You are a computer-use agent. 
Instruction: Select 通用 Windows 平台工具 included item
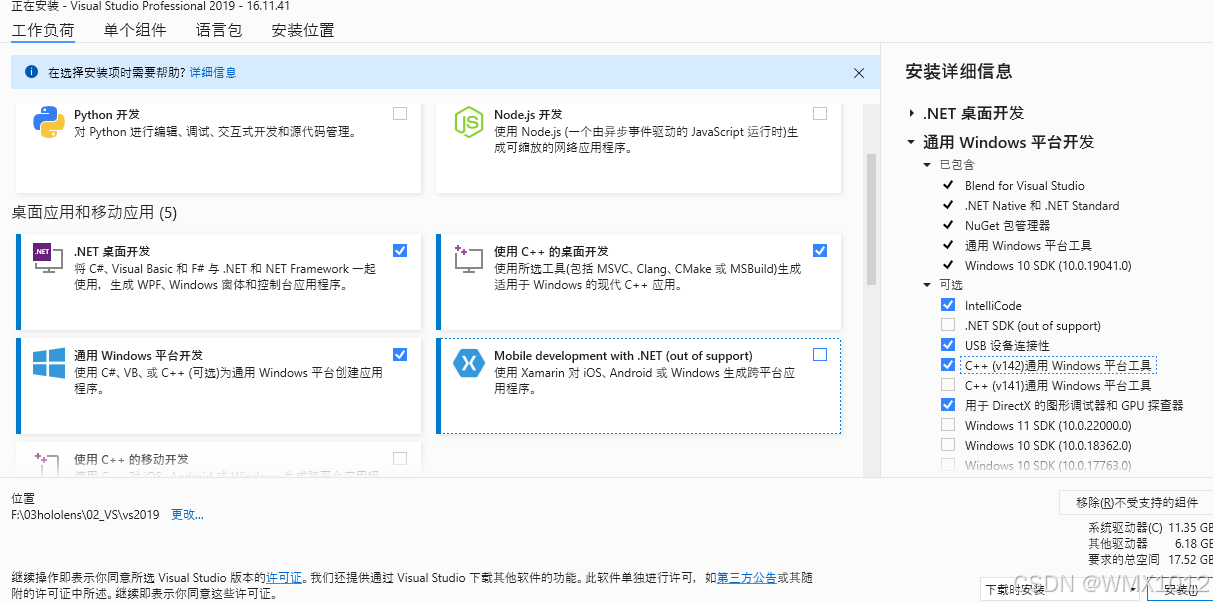tap(1028, 245)
